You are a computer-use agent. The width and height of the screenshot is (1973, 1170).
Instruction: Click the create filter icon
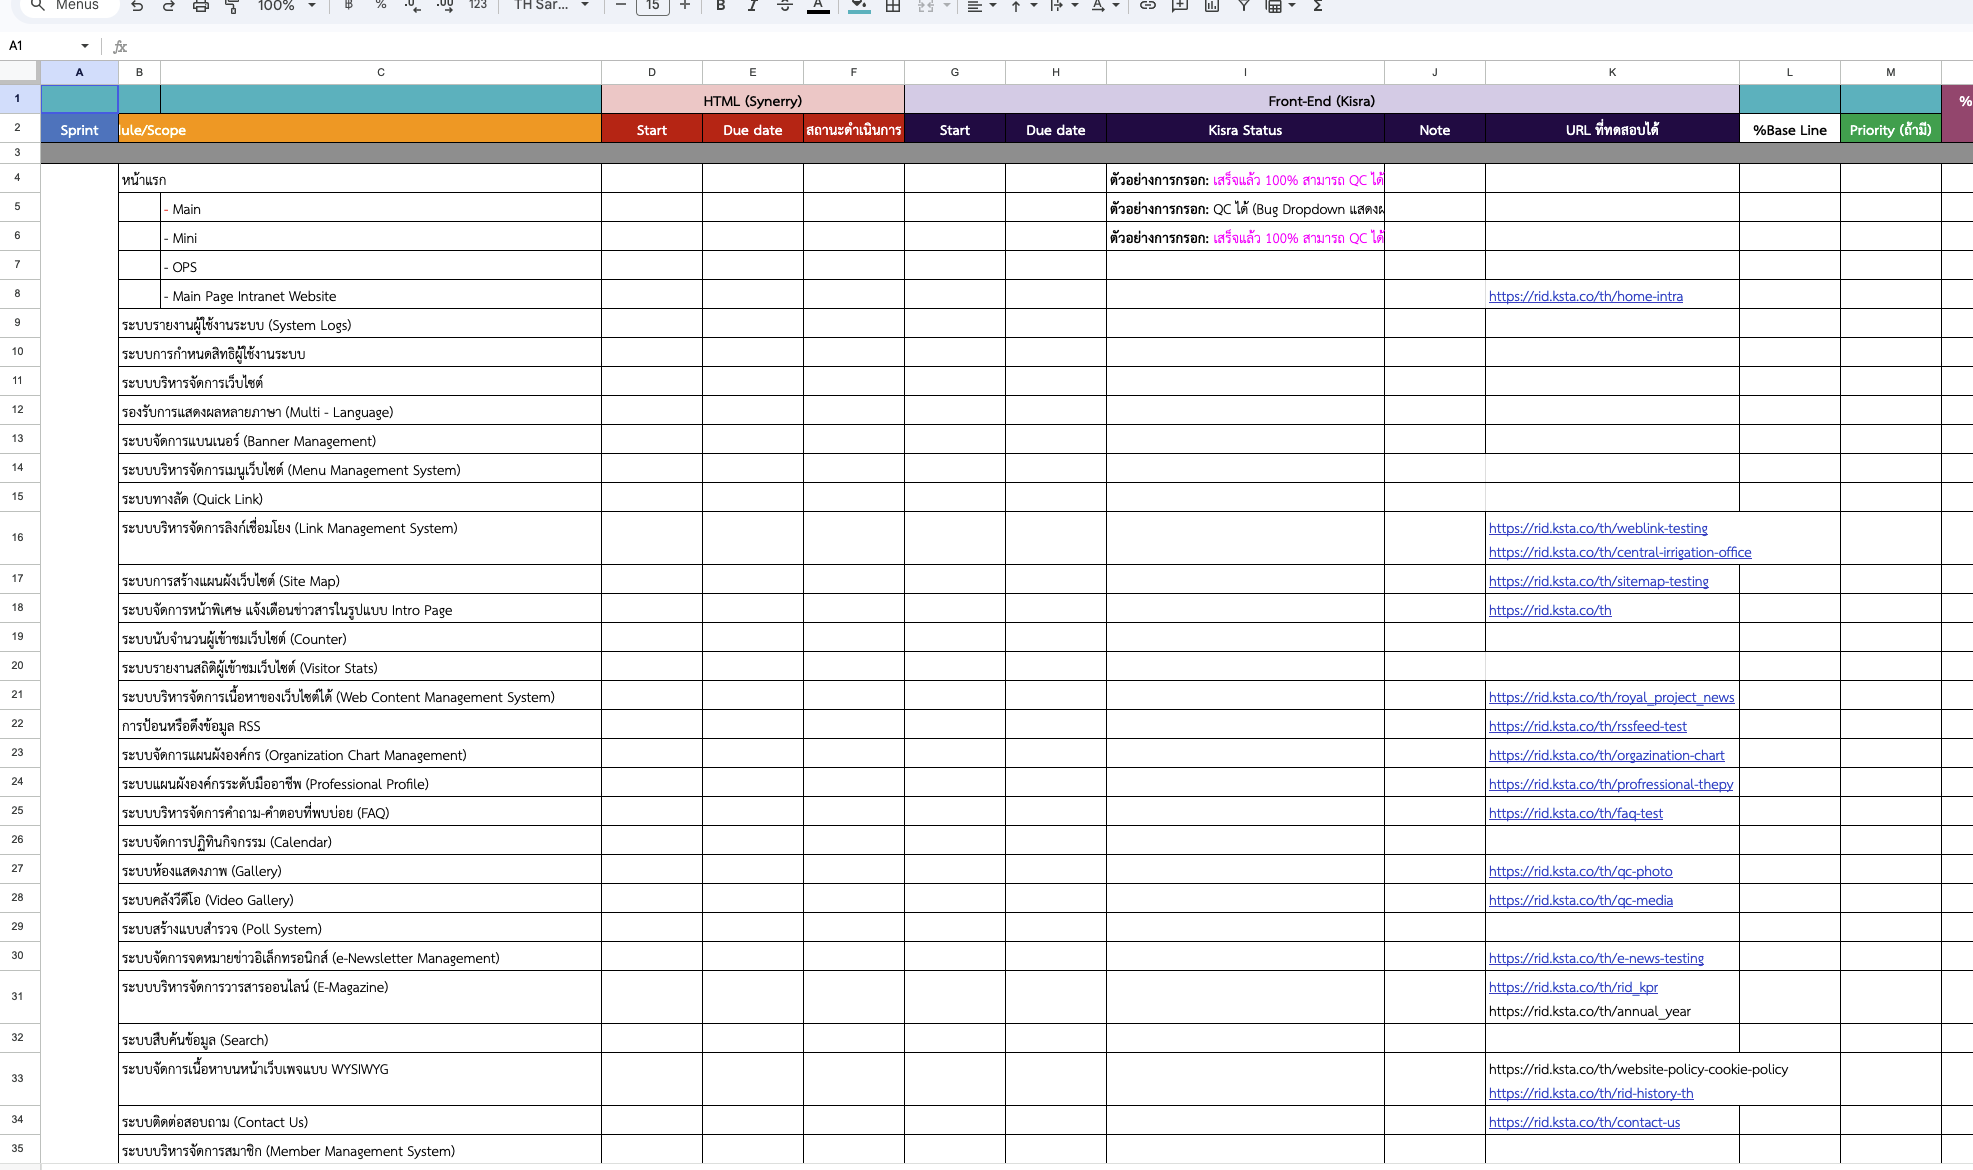click(x=1243, y=6)
